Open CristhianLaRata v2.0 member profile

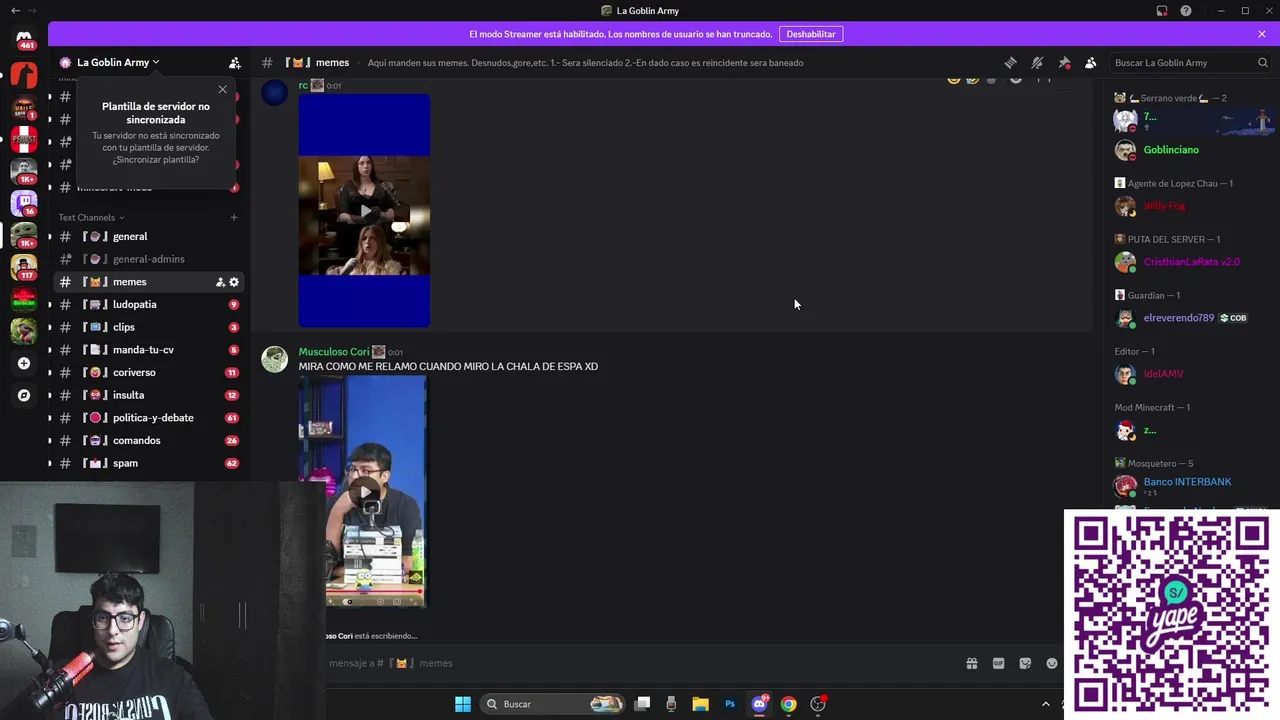coord(1191,262)
